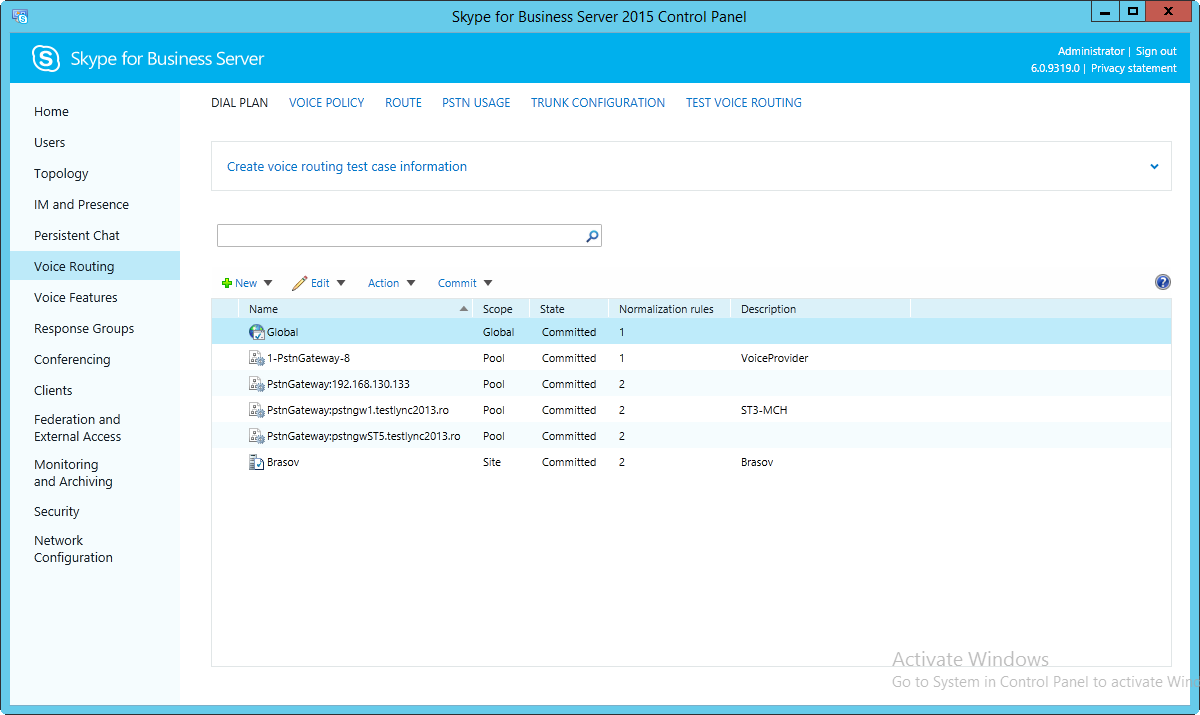Screen dimensions: 1200x715
Task: Click the Sign out link
Action: coord(1156,52)
